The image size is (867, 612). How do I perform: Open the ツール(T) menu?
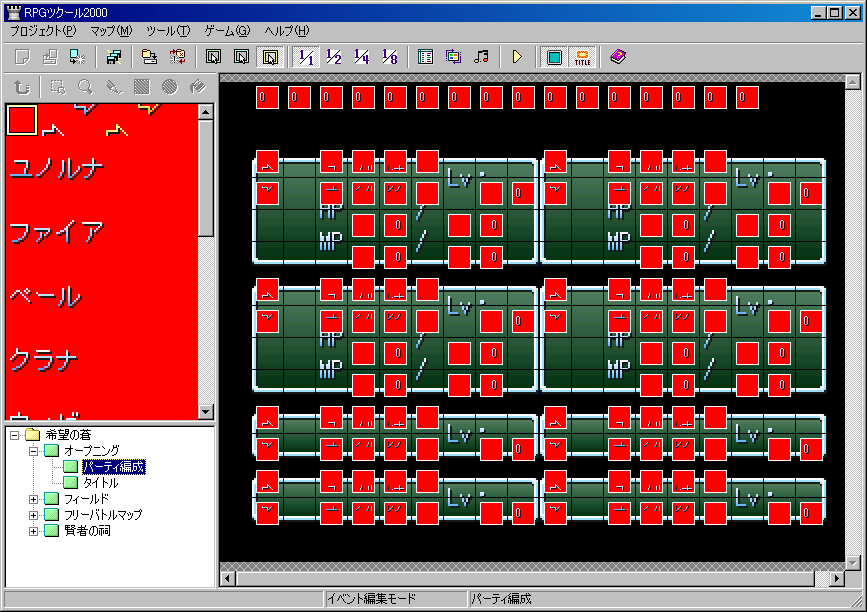[168, 31]
